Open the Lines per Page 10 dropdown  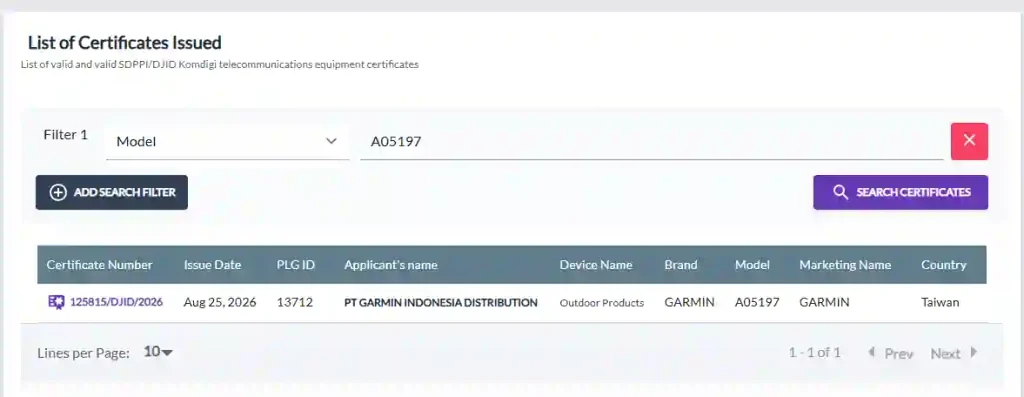click(158, 352)
